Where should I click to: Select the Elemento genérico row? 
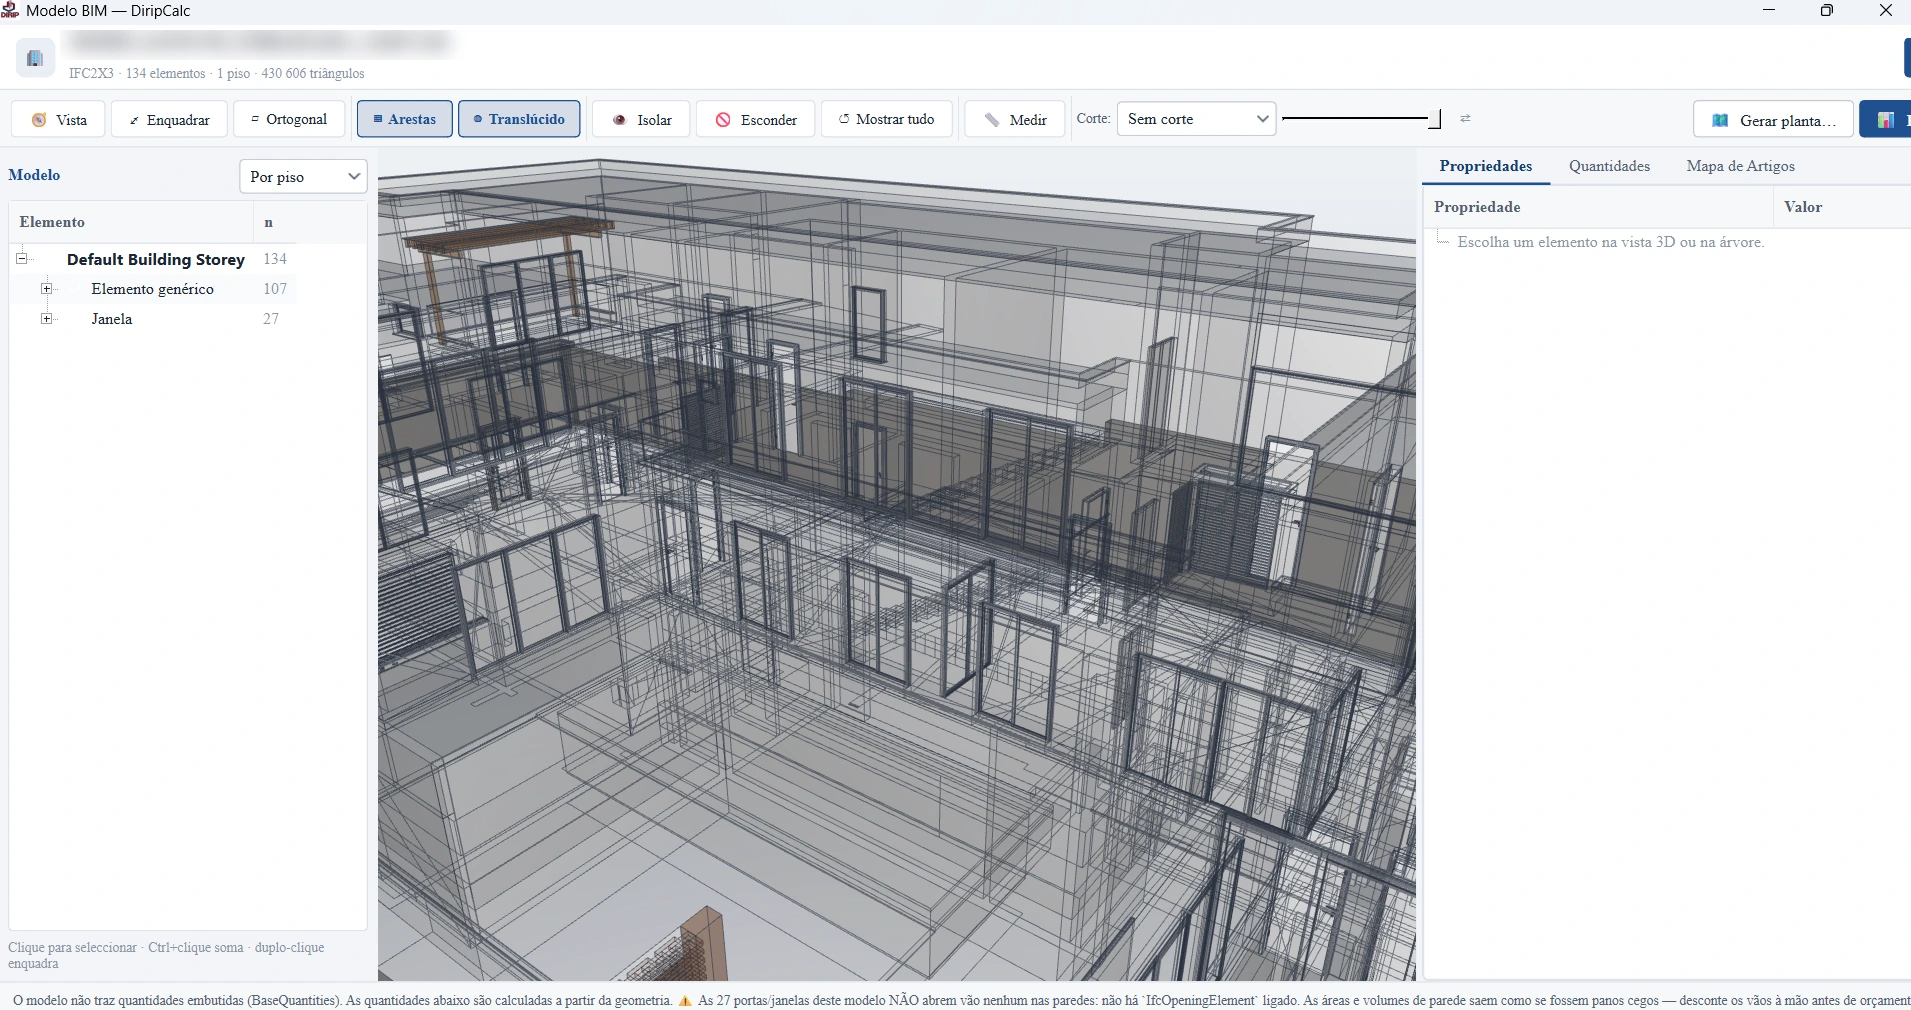(x=152, y=289)
